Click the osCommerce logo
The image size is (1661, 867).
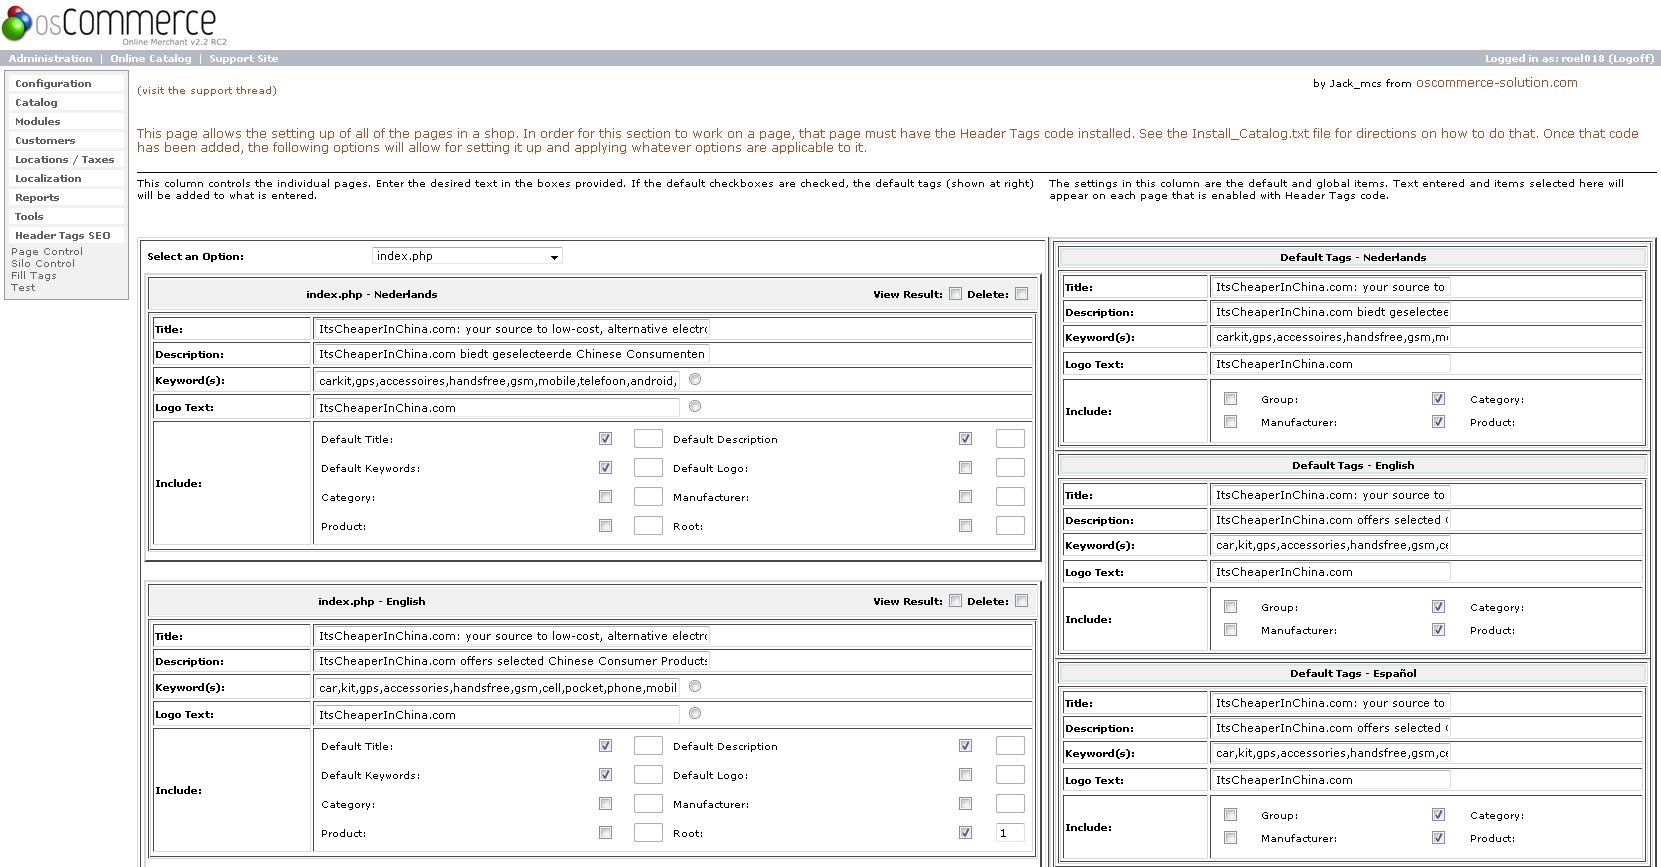pyautogui.click(x=114, y=24)
